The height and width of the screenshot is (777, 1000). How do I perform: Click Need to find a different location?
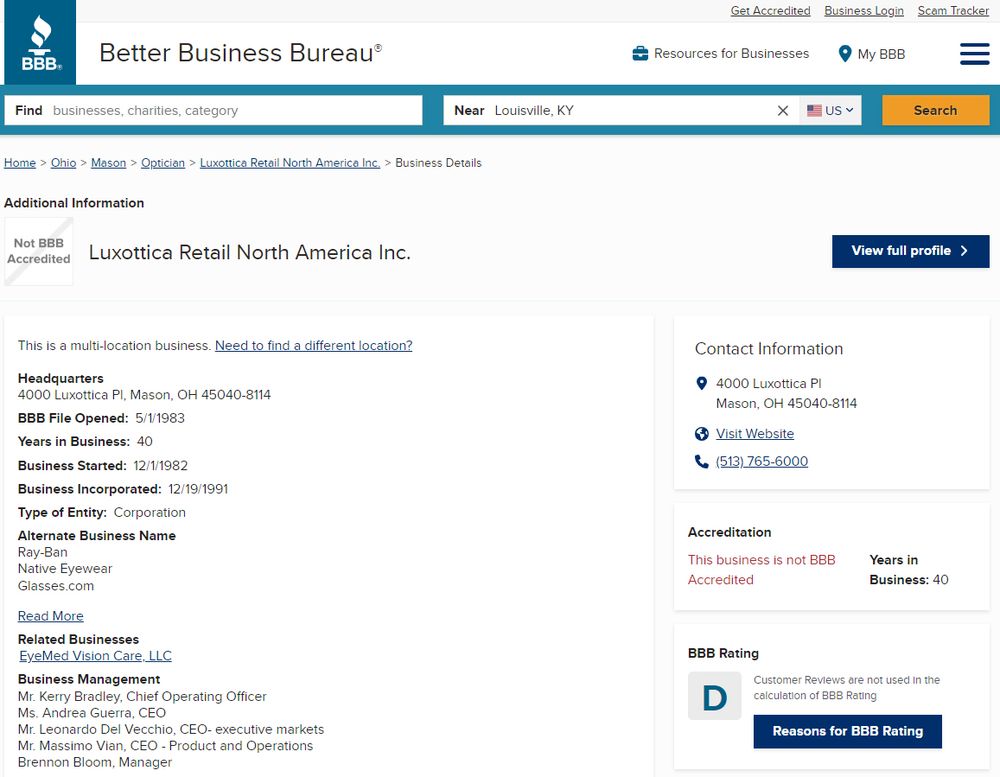313,346
